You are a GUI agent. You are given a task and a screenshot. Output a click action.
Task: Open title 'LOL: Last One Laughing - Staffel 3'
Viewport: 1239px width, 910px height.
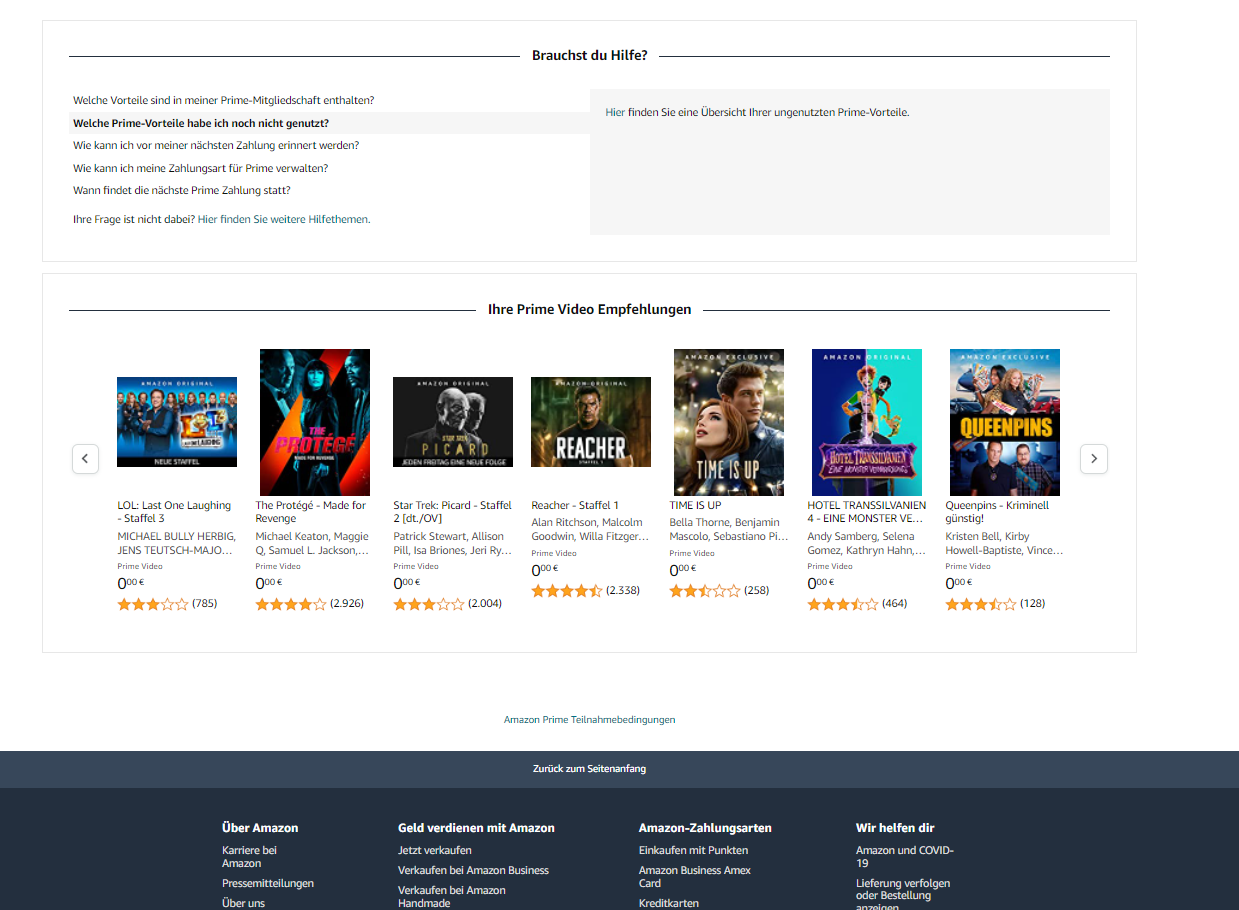(174, 512)
